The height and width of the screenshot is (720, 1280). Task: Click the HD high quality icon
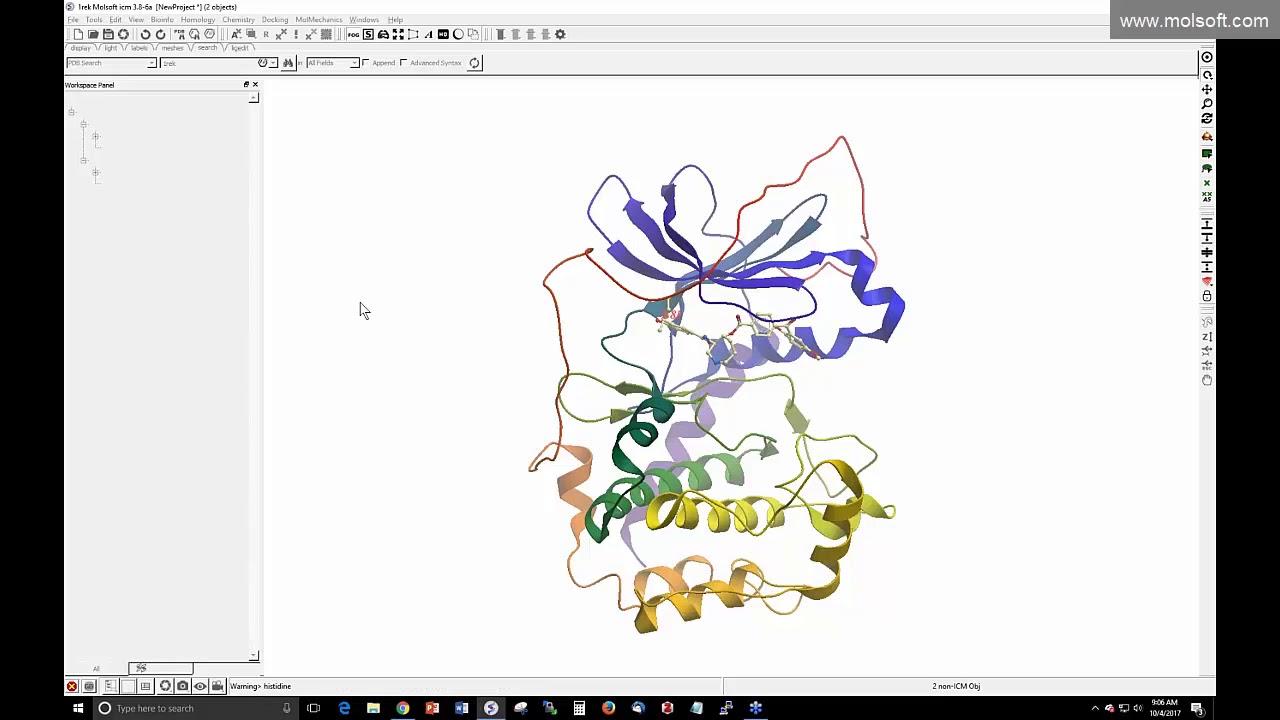[443, 34]
